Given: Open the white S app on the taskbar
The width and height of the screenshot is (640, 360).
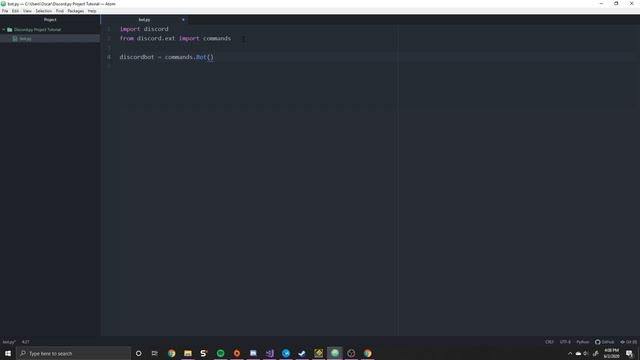Looking at the screenshot, I should click(204, 353).
